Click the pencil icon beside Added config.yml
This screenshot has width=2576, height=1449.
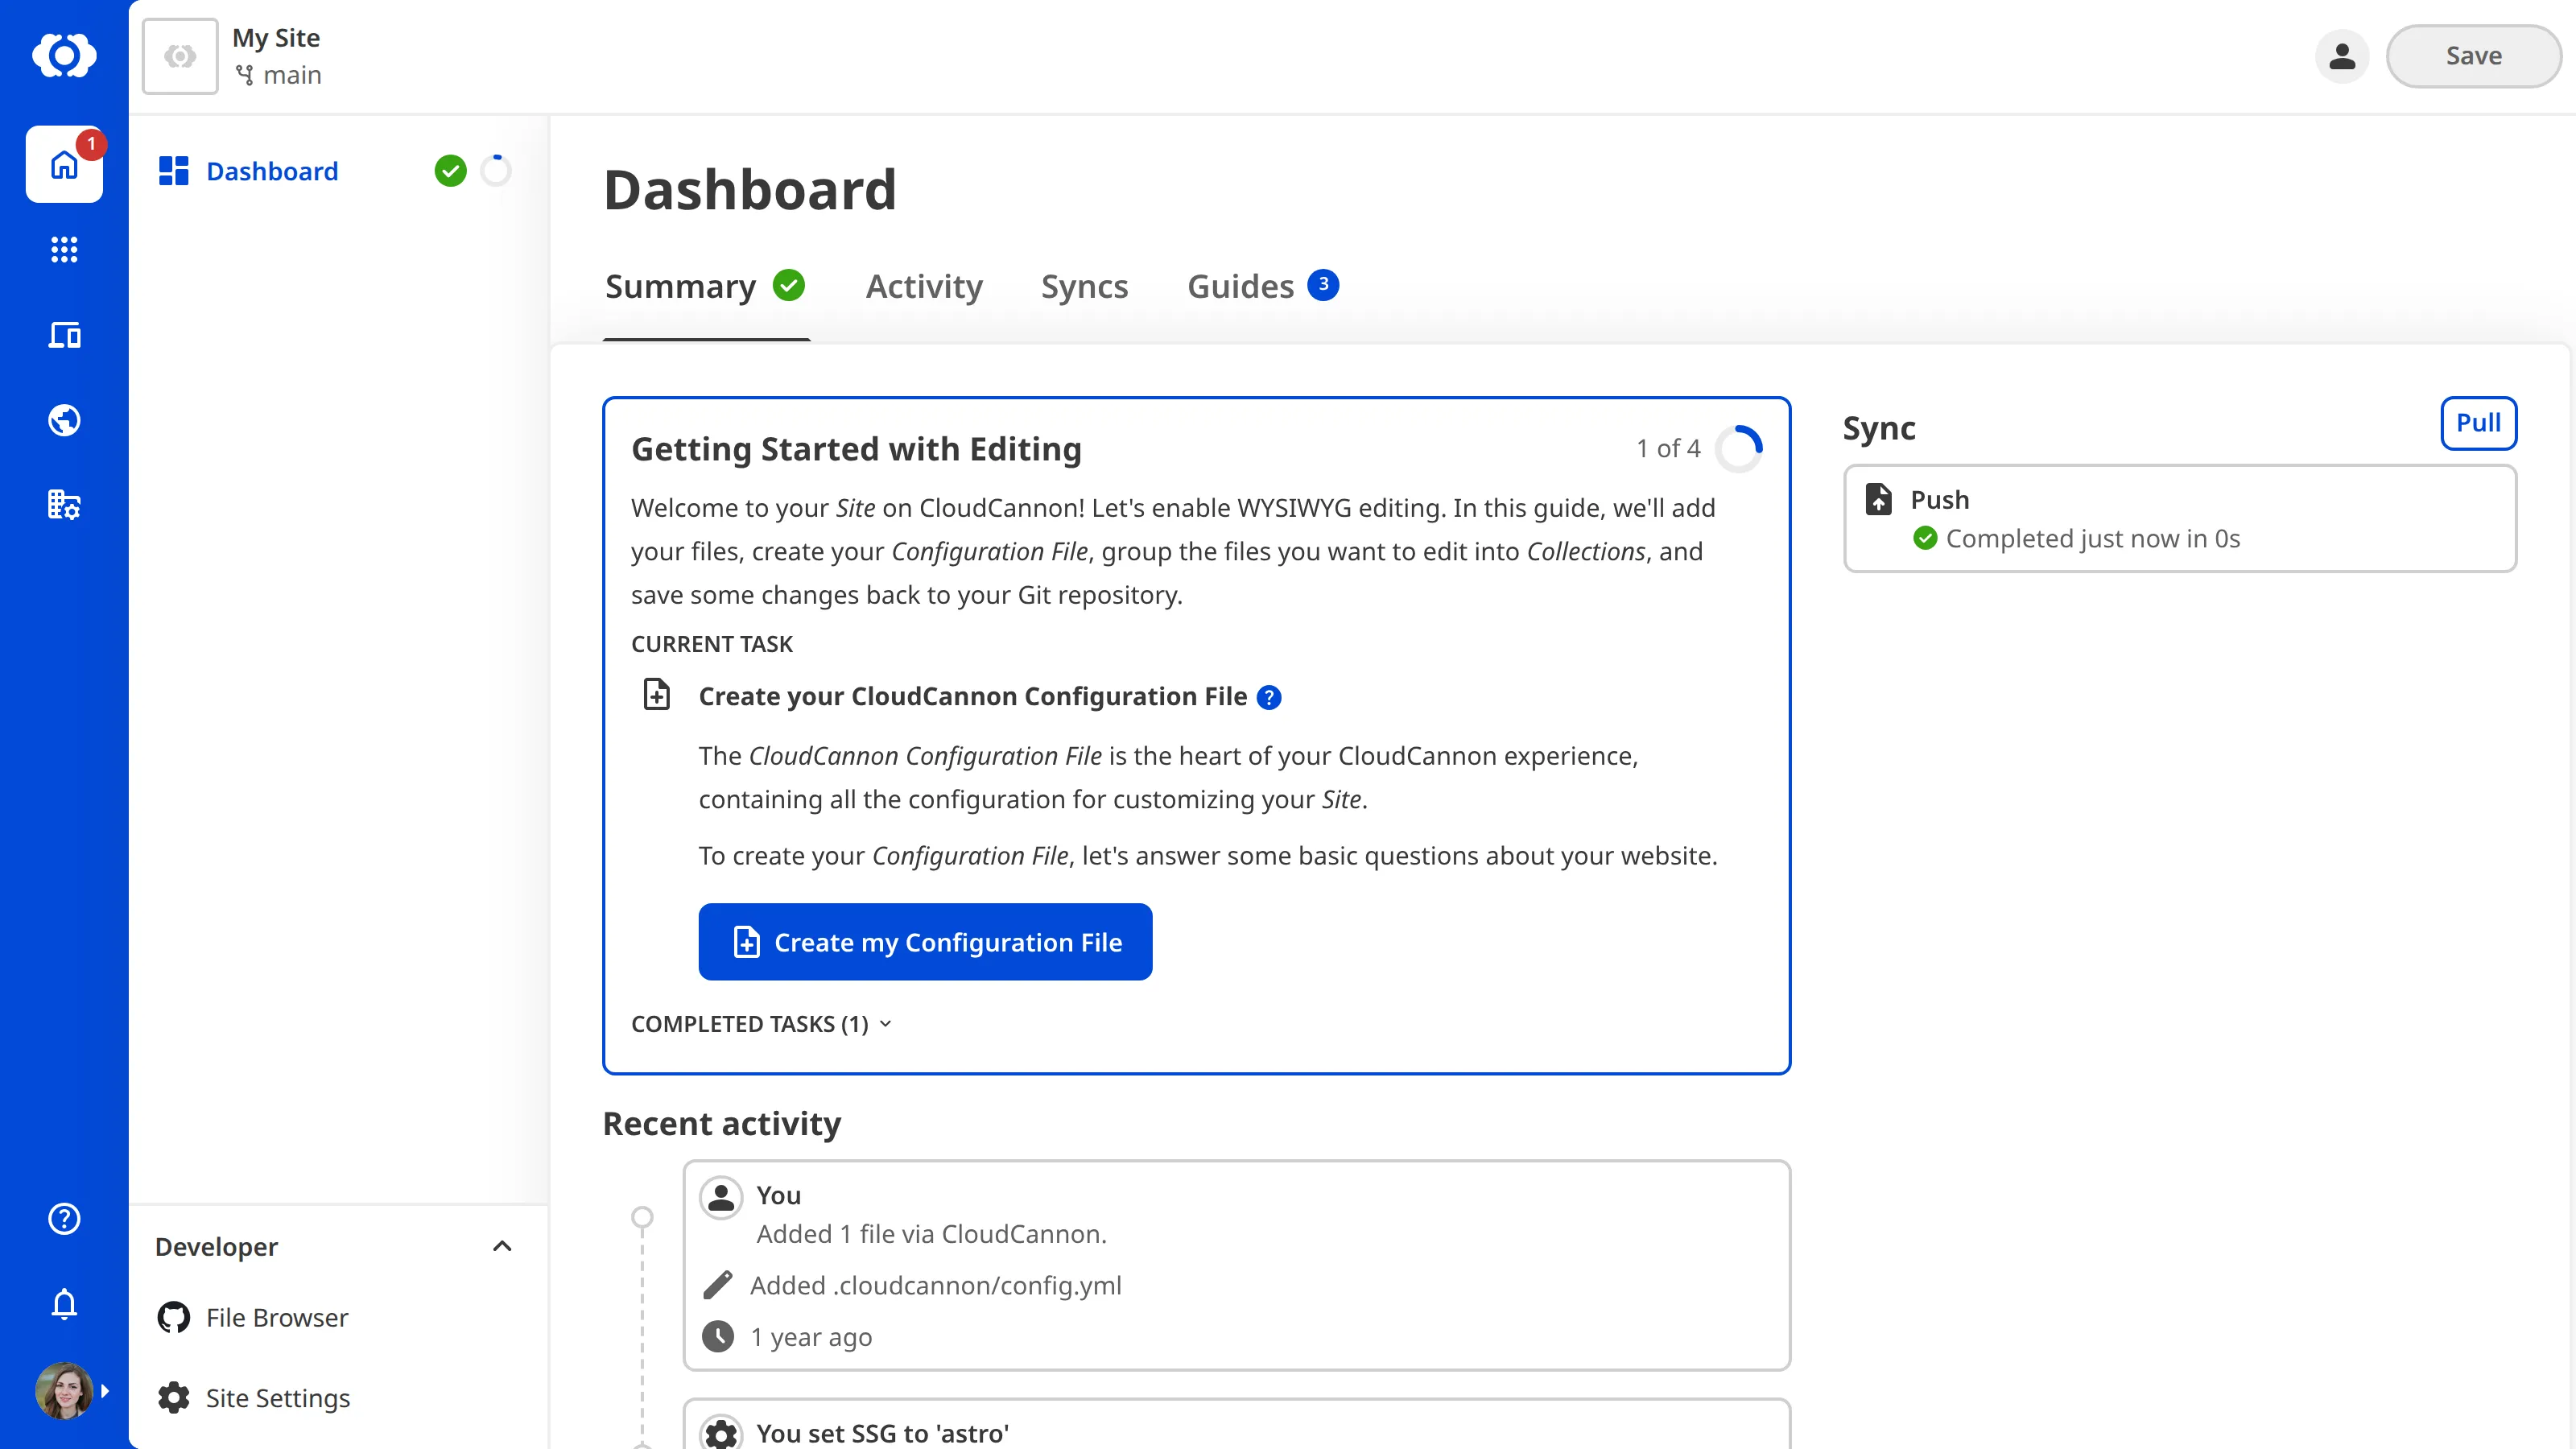click(717, 1285)
